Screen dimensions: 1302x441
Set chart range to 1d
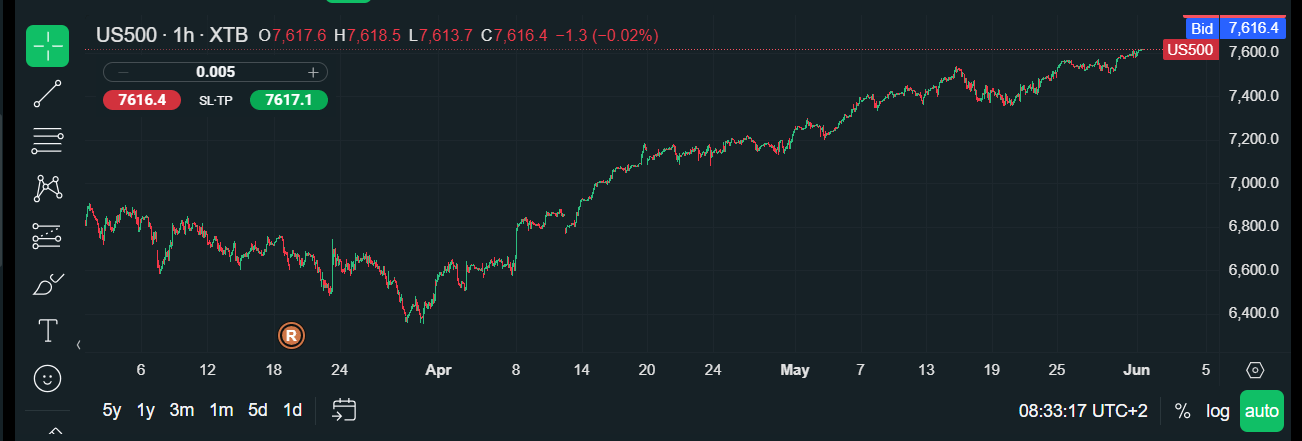(292, 410)
